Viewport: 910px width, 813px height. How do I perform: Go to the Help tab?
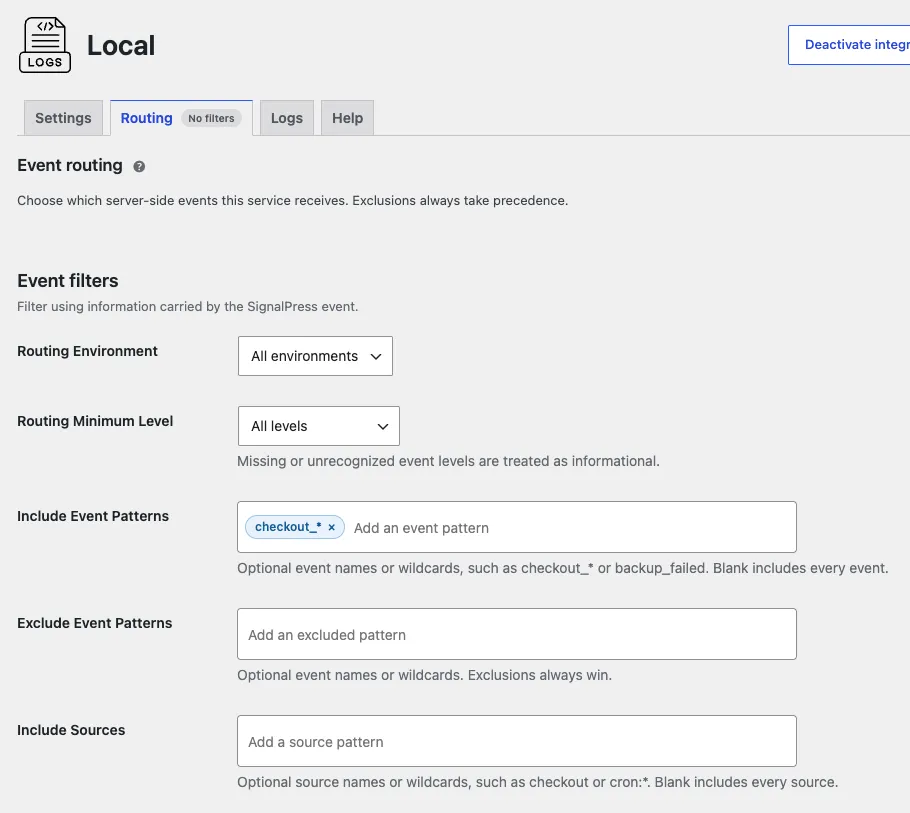(x=348, y=118)
